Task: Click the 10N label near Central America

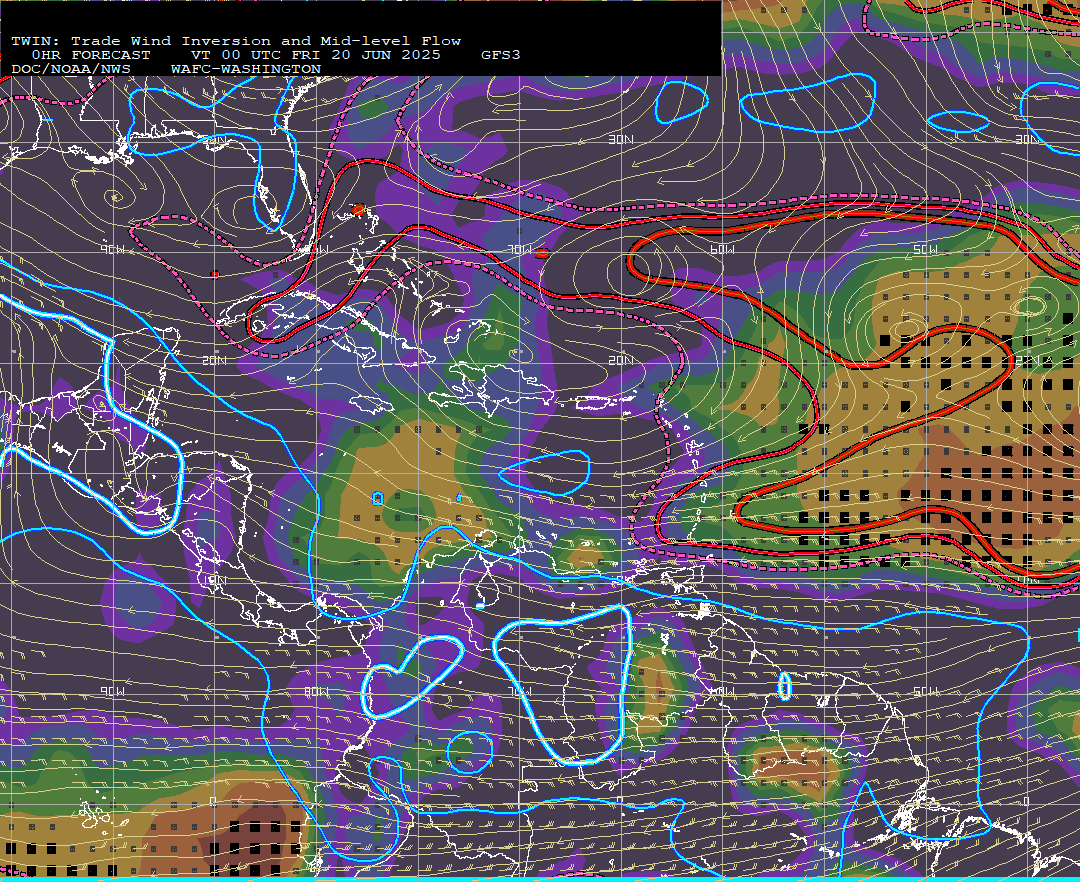Action: pyautogui.click(x=215, y=580)
